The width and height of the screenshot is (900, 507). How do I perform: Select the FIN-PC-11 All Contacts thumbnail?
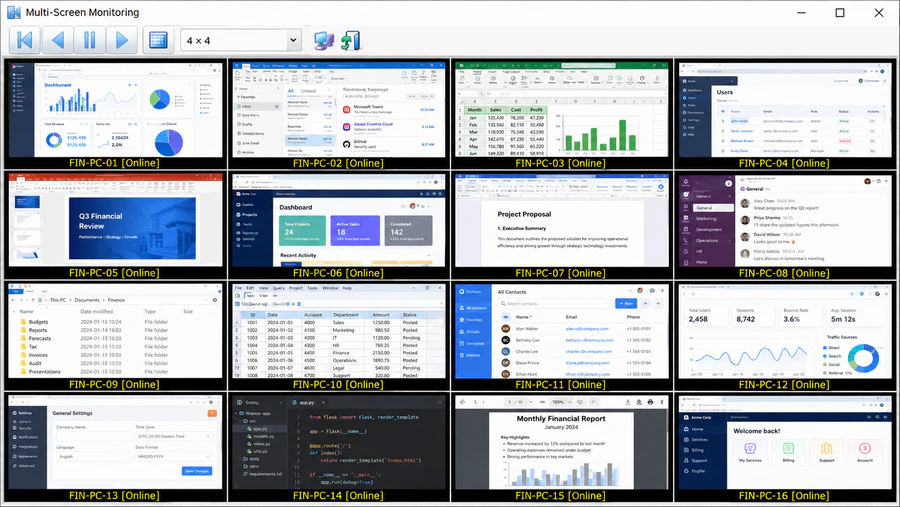(x=562, y=331)
